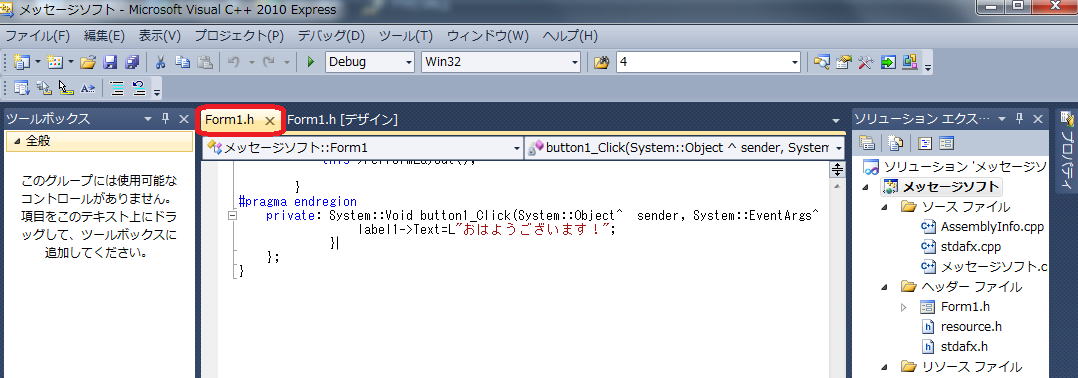The width and height of the screenshot is (1078, 378).
Task: Select resource.h in Solution Explorer
Action: (x=971, y=326)
